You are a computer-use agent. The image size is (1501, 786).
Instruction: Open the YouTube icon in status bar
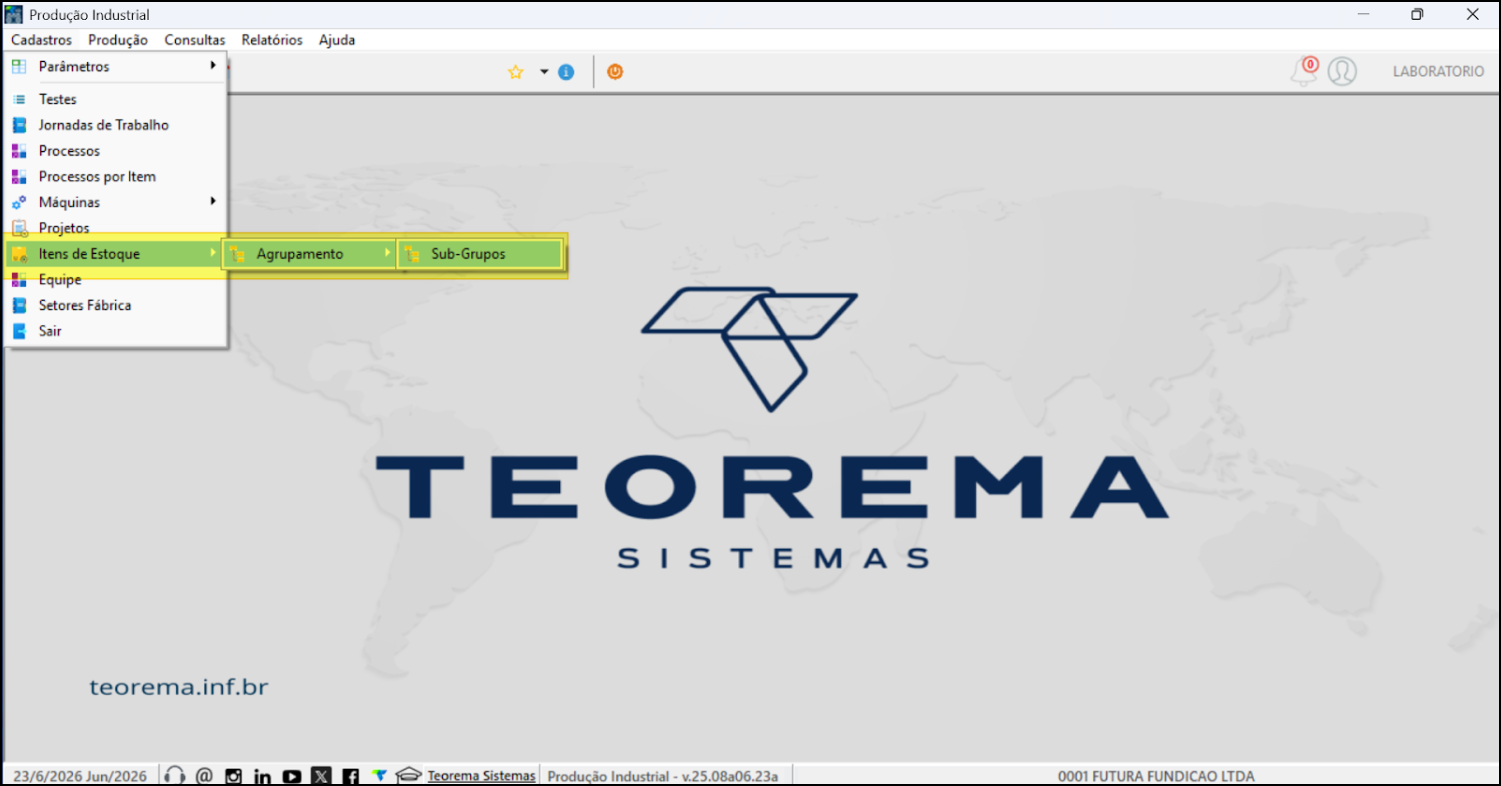[292, 776]
